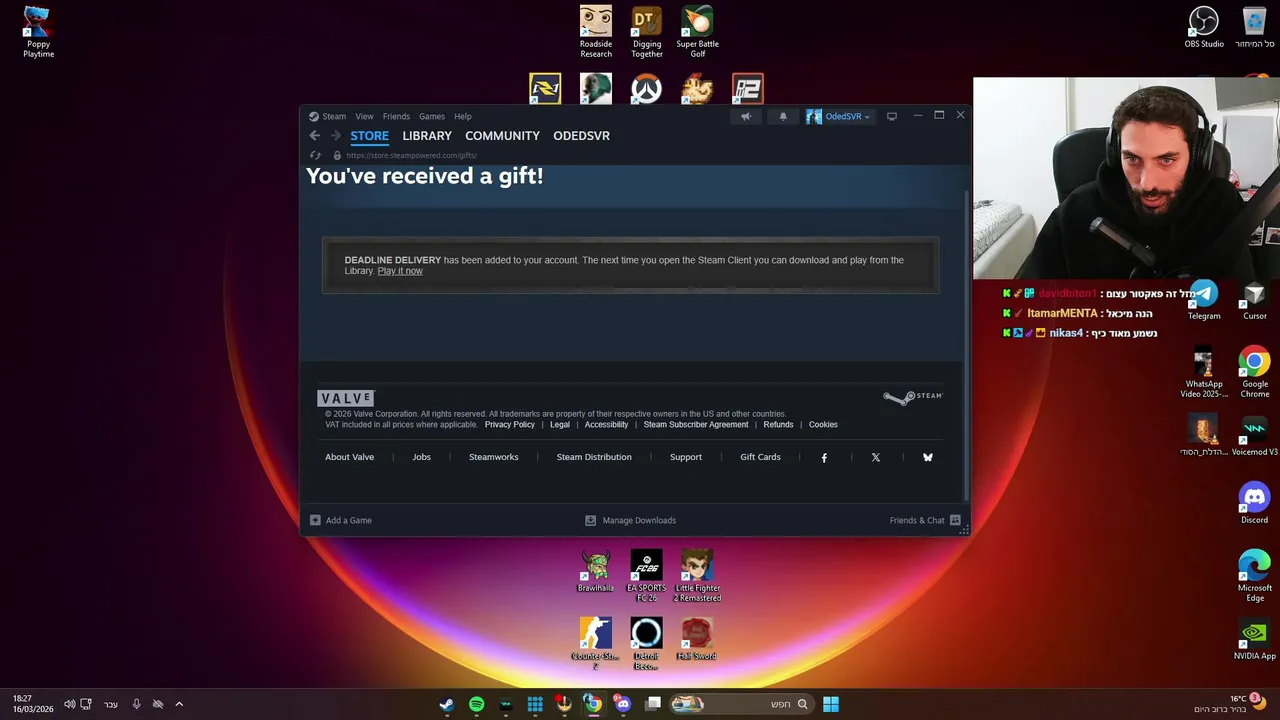Switch to the STORE tab
This screenshot has height=720, width=1280.
(369, 136)
